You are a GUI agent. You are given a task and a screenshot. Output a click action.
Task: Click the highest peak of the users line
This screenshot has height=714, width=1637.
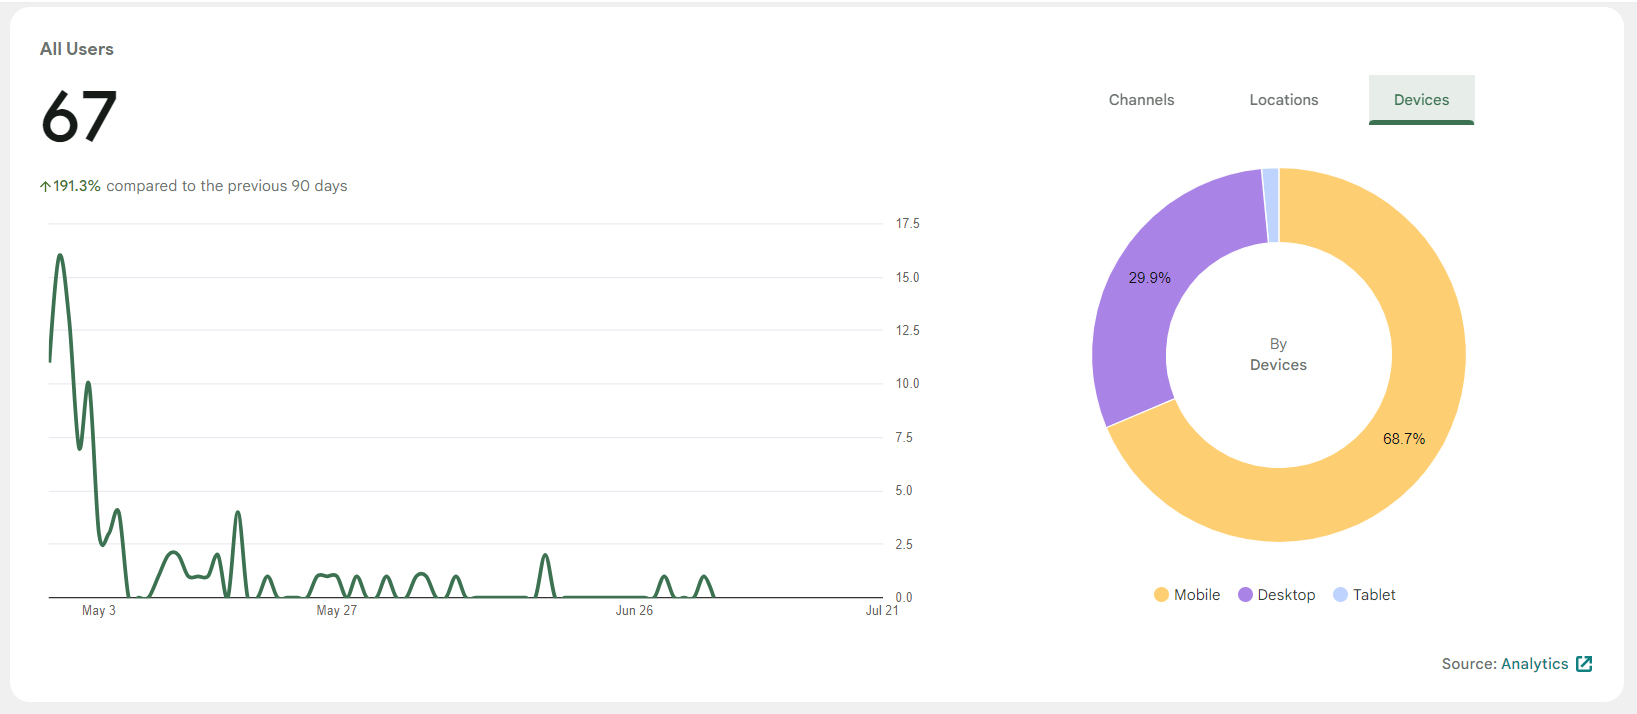pos(60,256)
